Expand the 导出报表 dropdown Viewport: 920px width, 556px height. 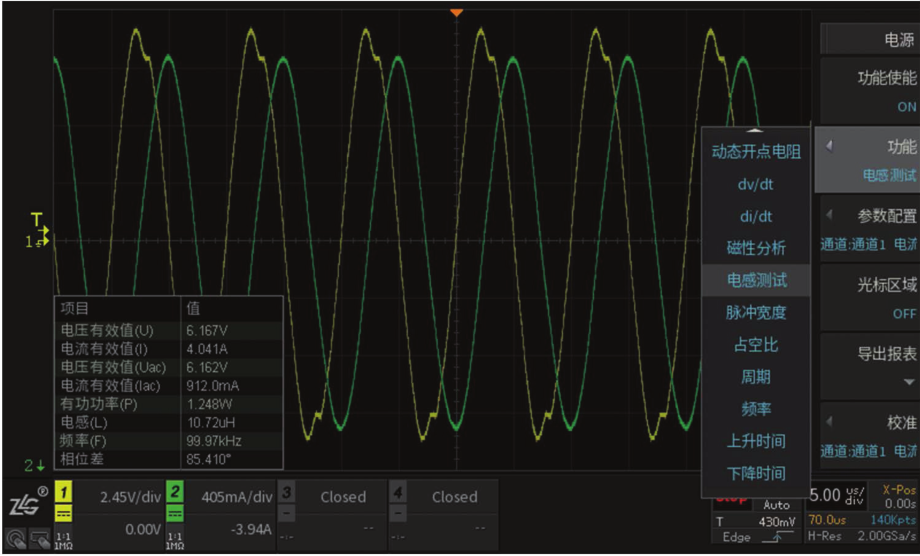(868, 365)
